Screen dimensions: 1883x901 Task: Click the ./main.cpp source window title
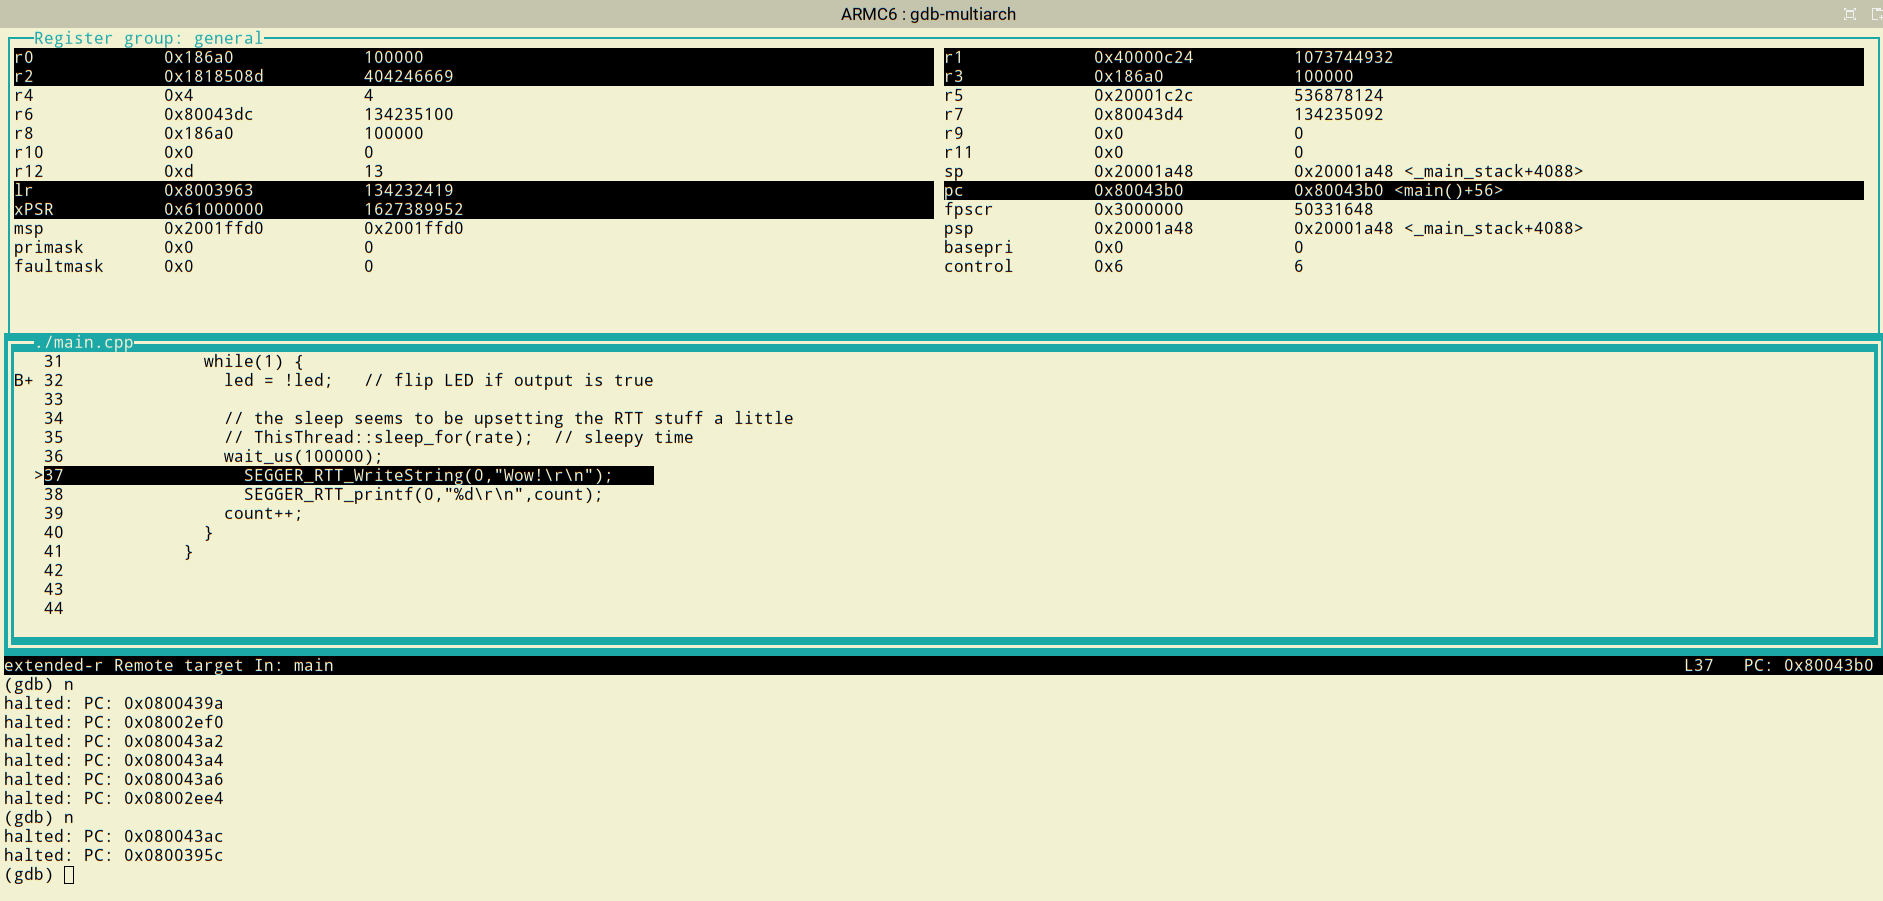pos(83,343)
